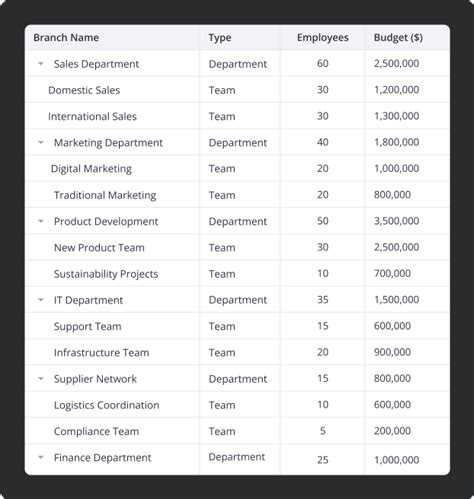
Task: Click the Compliance Team budget cell 200,000
Action: tap(392, 431)
